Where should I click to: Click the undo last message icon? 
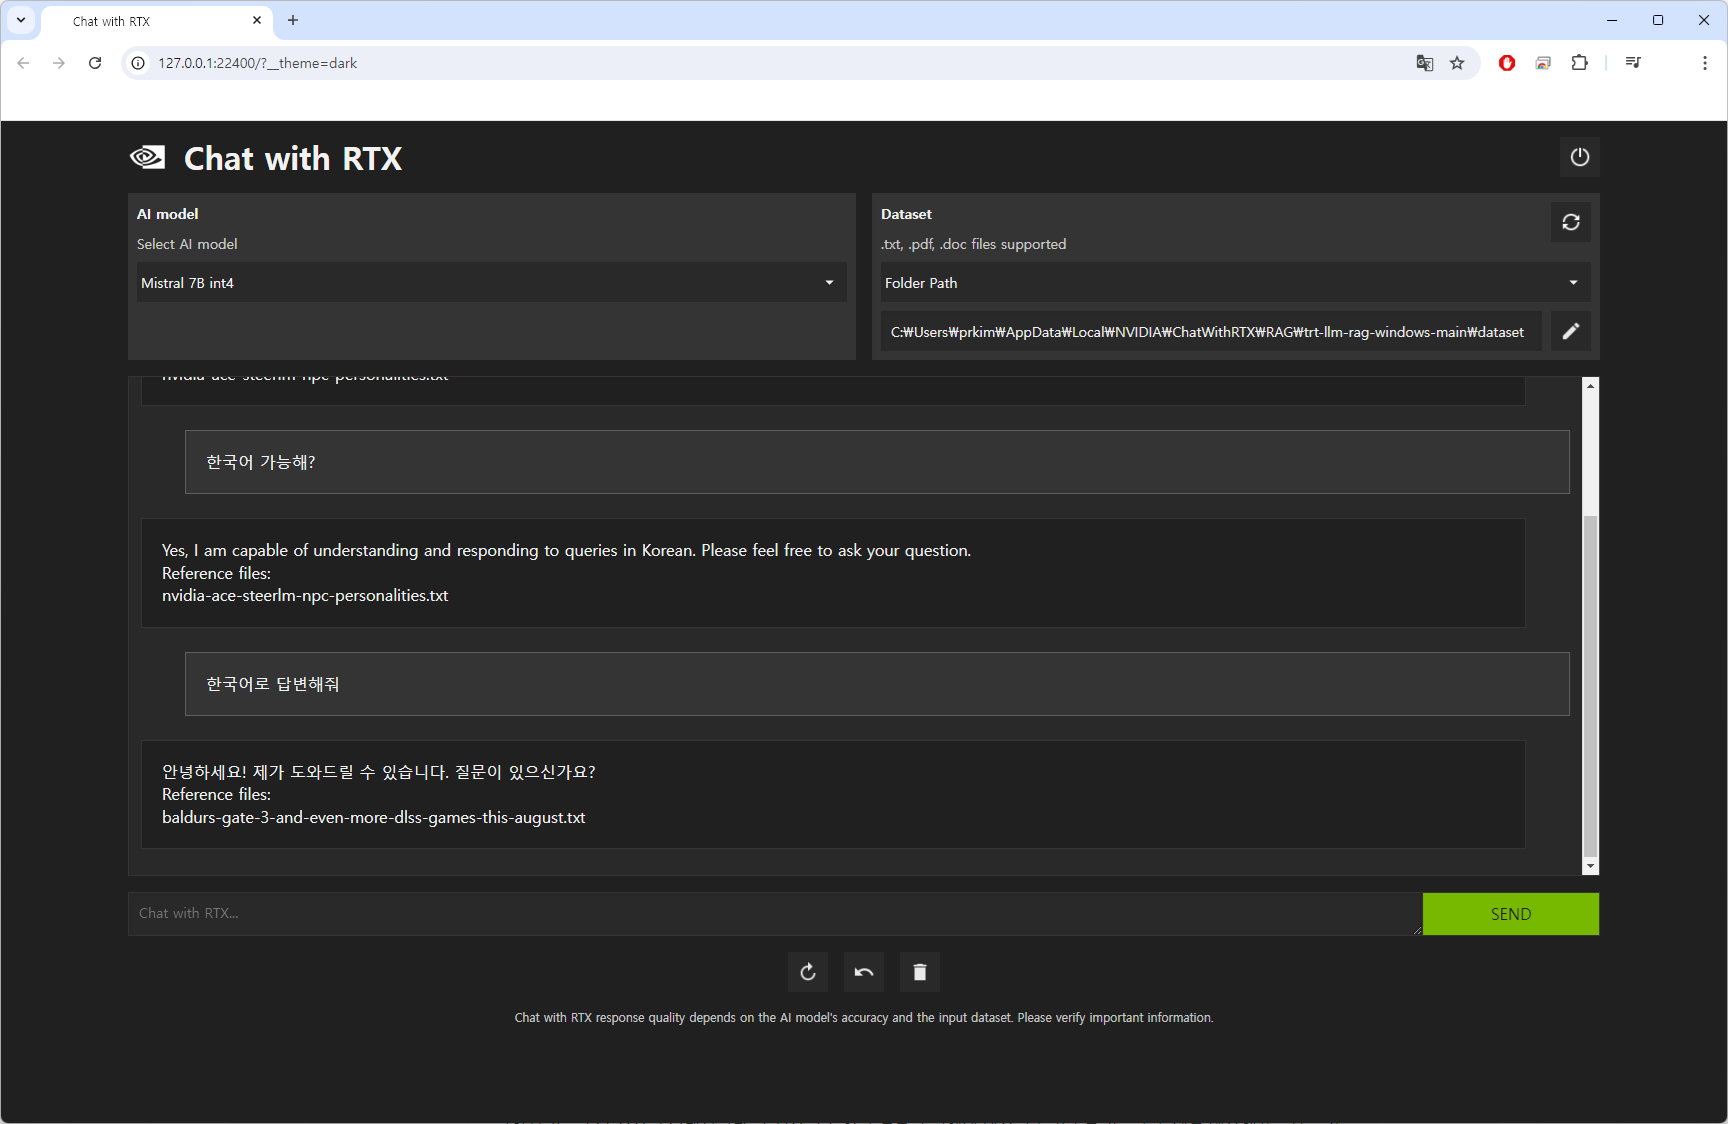click(x=864, y=972)
